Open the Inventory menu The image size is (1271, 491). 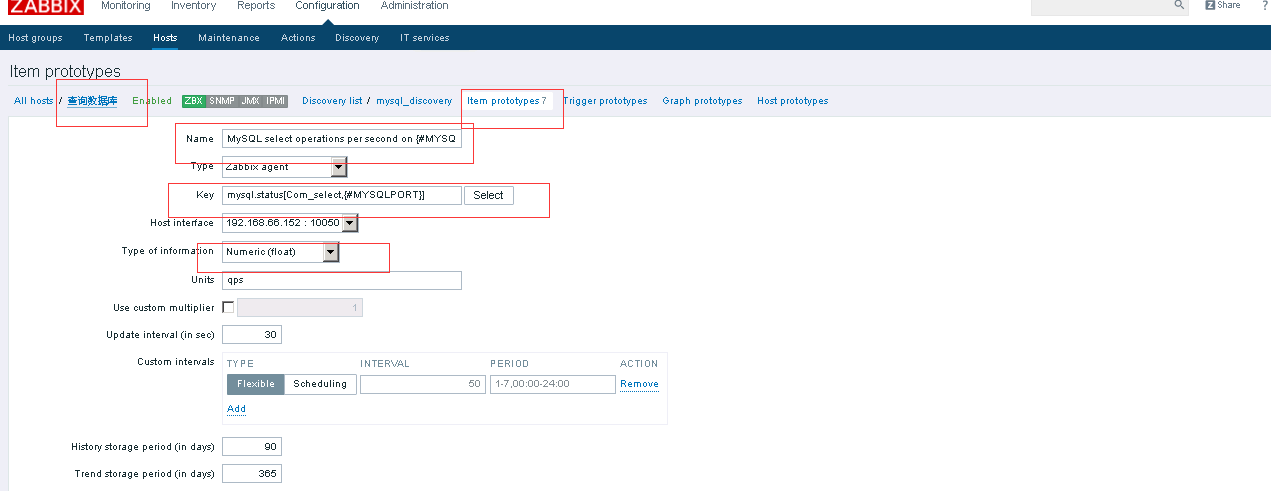tap(193, 6)
